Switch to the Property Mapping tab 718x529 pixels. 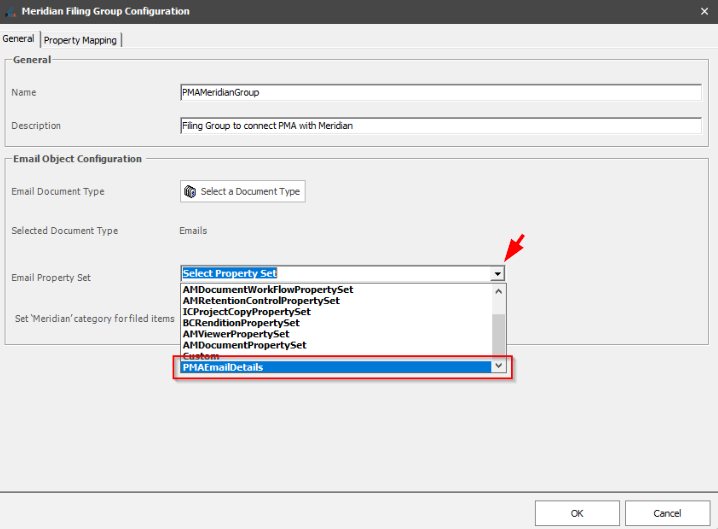coord(81,40)
